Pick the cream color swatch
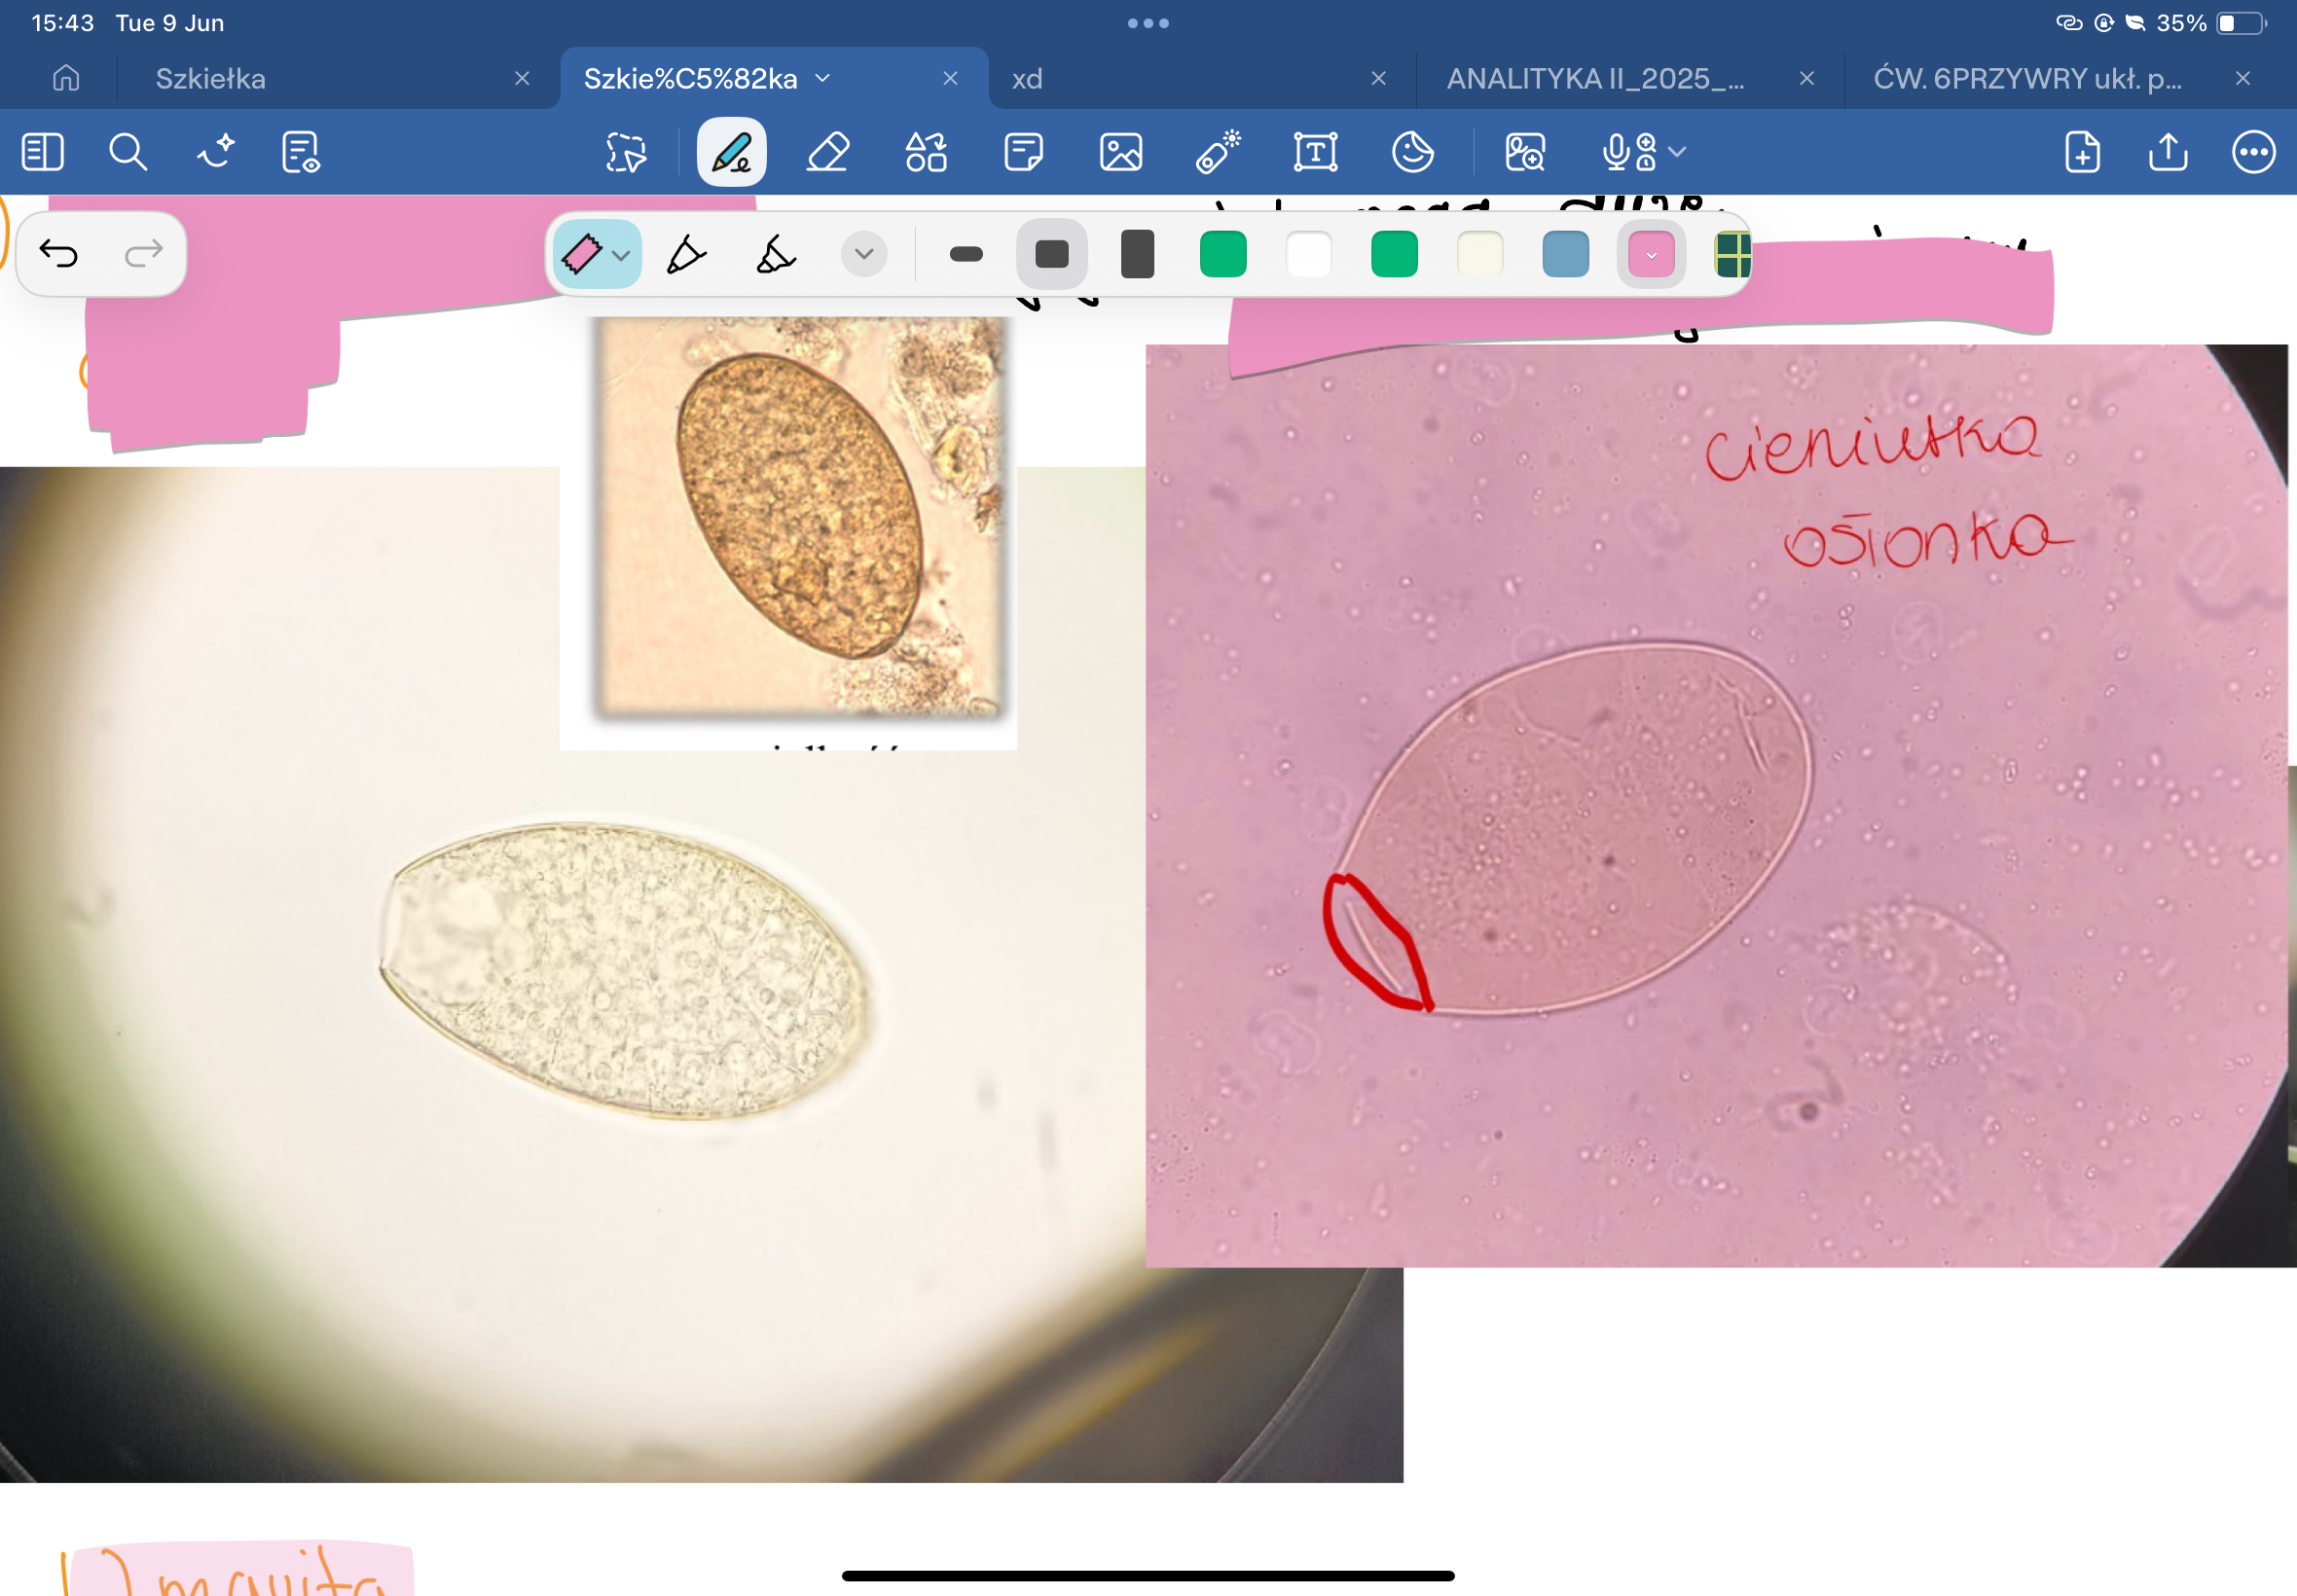Image resolution: width=2297 pixels, height=1596 pixels. (1480, 254)
